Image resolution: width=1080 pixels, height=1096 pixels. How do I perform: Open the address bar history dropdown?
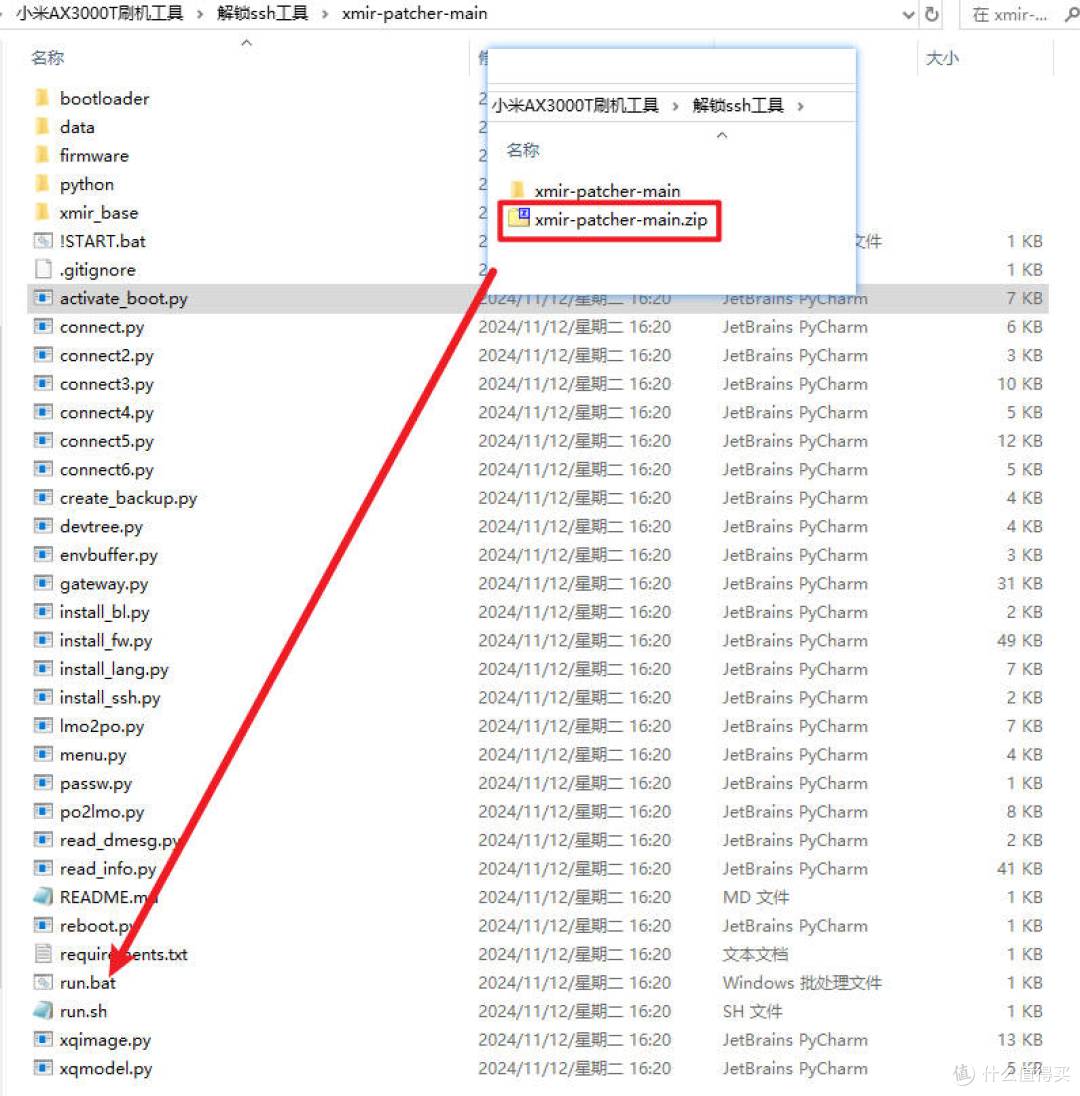[908, 14]
